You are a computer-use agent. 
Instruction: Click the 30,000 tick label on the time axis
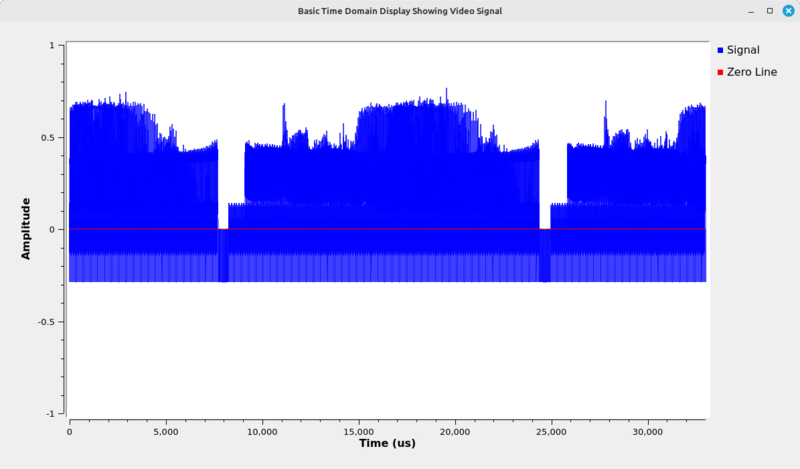(x=648, y=432)
